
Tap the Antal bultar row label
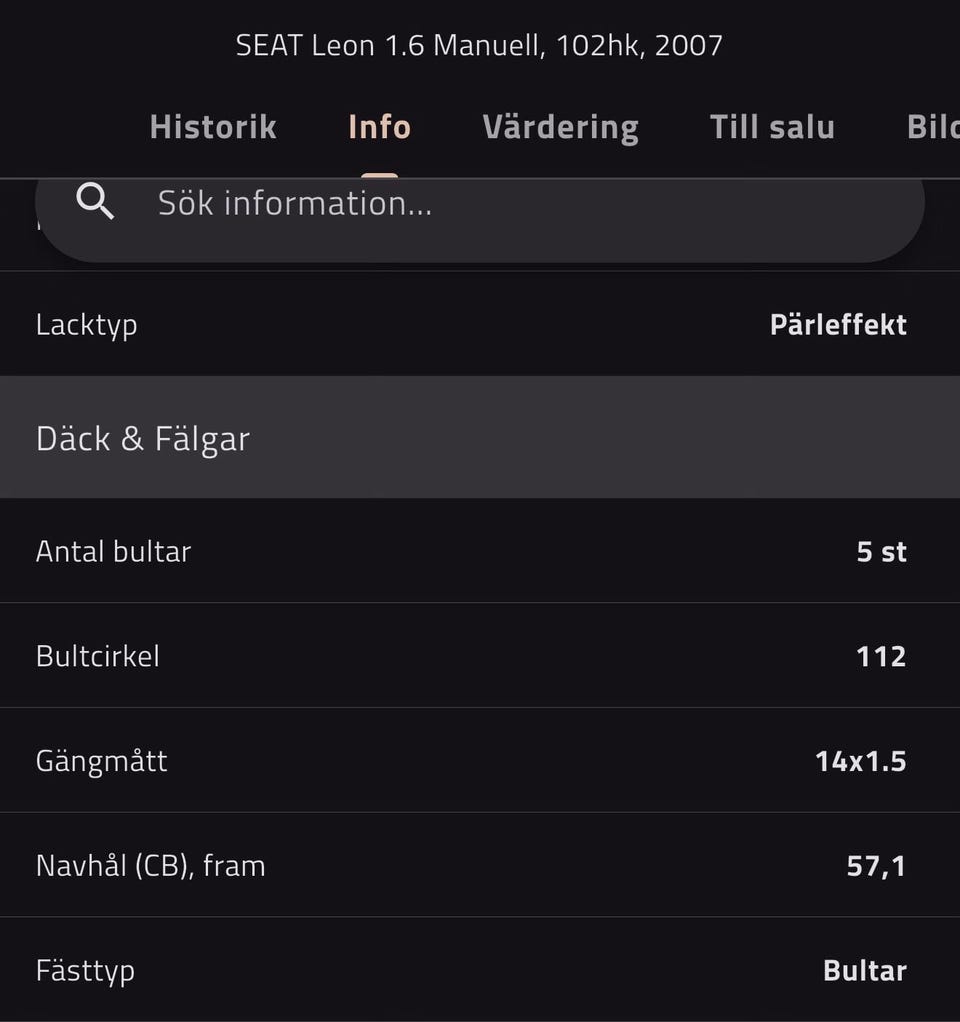tap(113, 551)
